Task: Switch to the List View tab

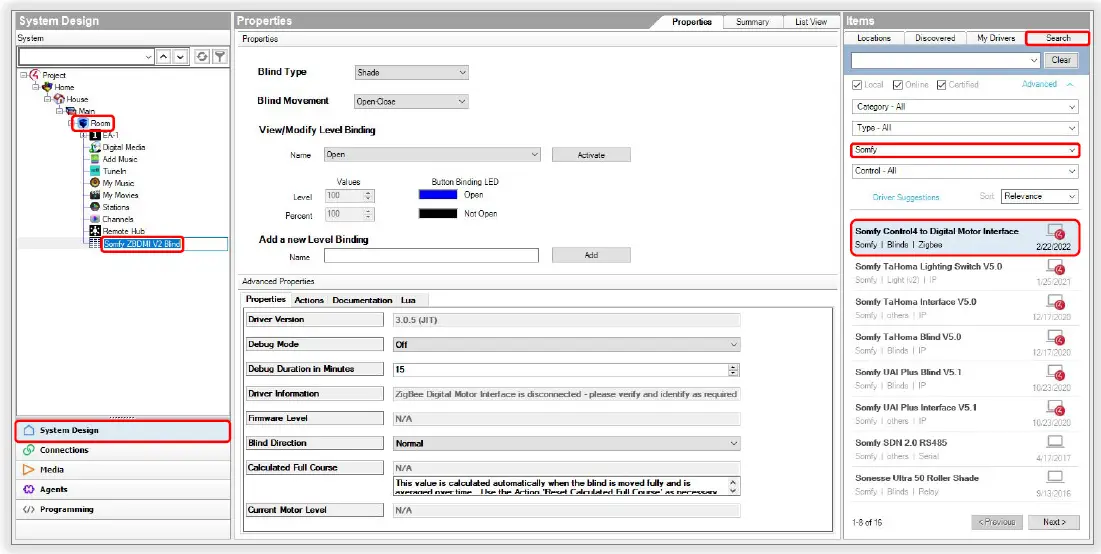Action: (x=811, y=22)
